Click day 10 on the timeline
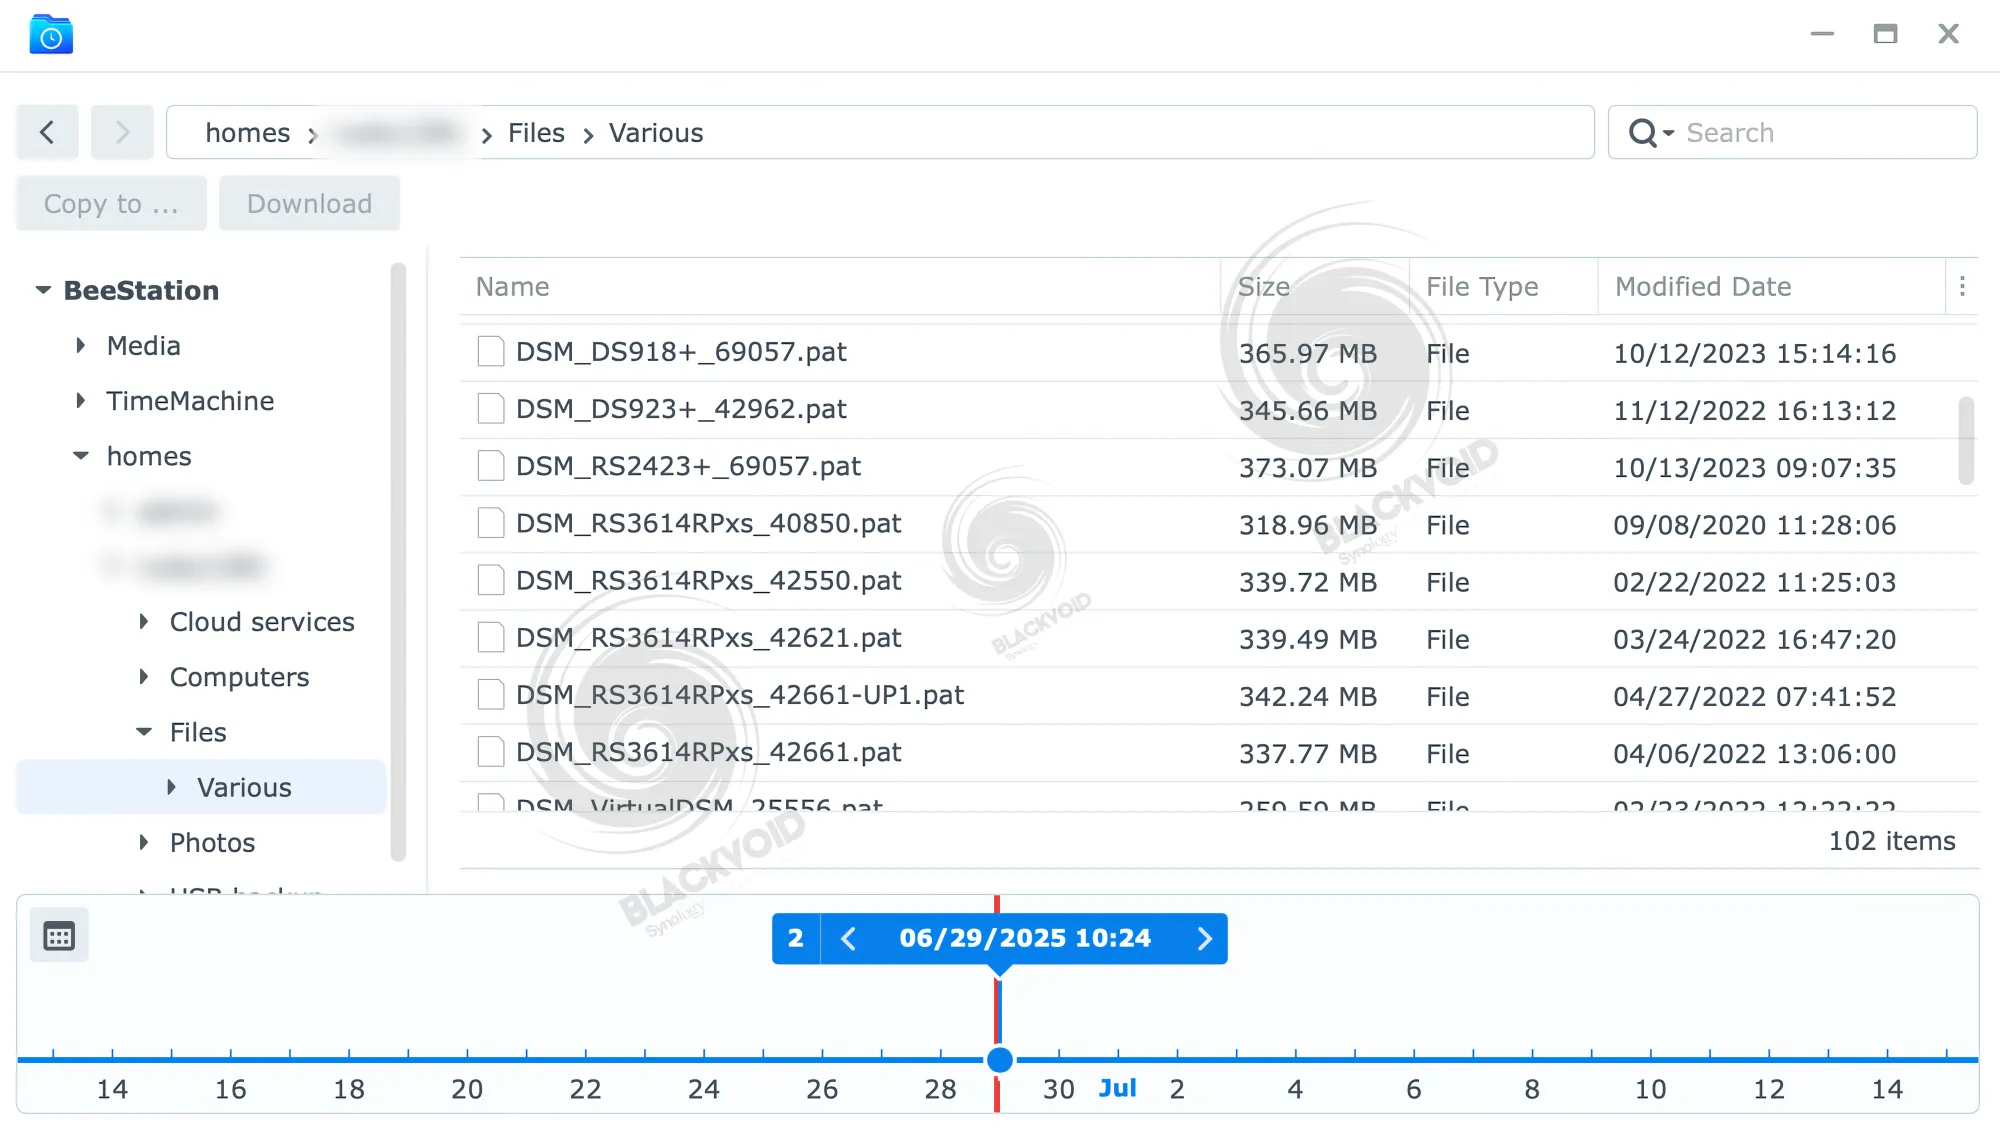 (1650, 1089)
